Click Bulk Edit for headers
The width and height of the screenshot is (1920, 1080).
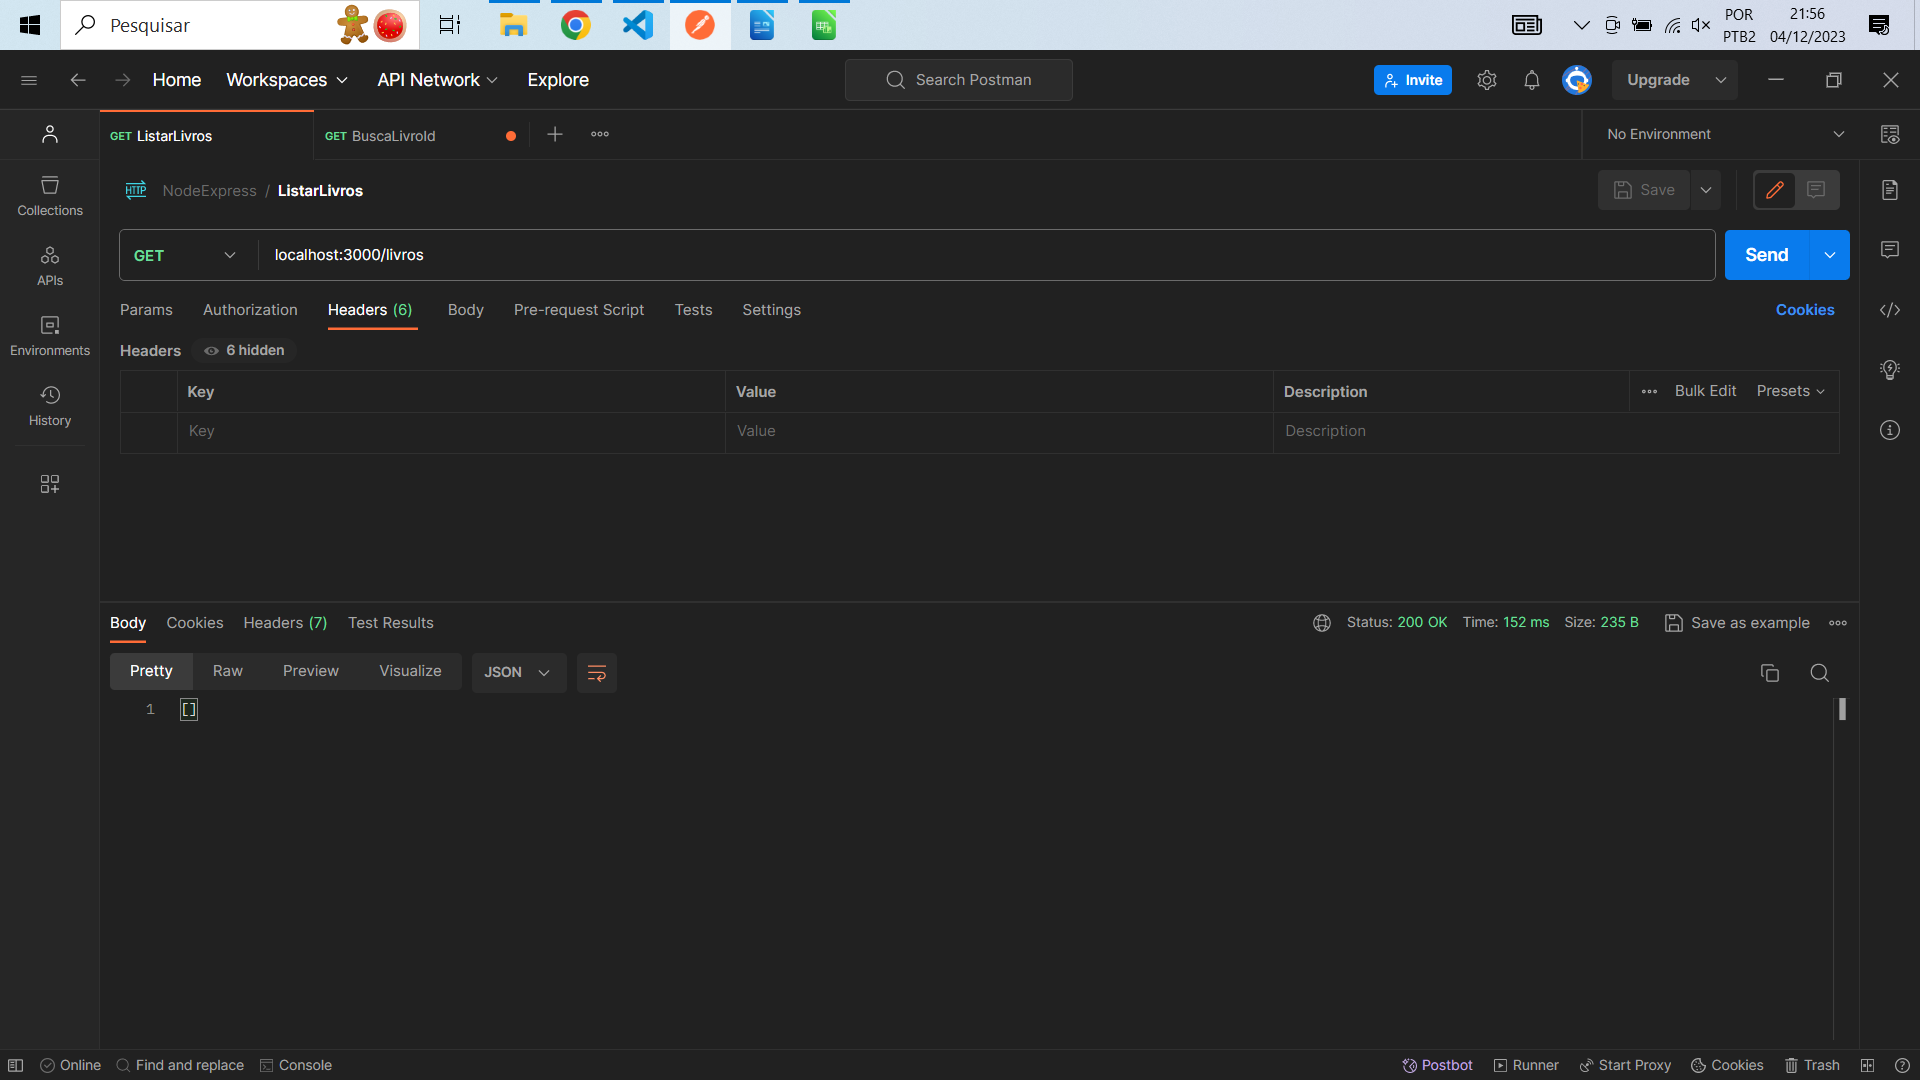(1705, 391)
